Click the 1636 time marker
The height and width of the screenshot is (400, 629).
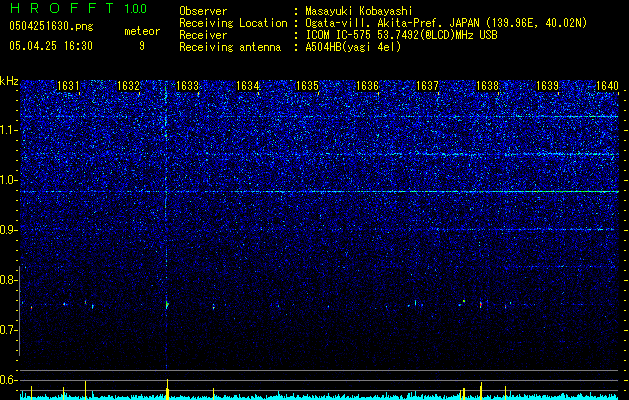pos(367,86)
